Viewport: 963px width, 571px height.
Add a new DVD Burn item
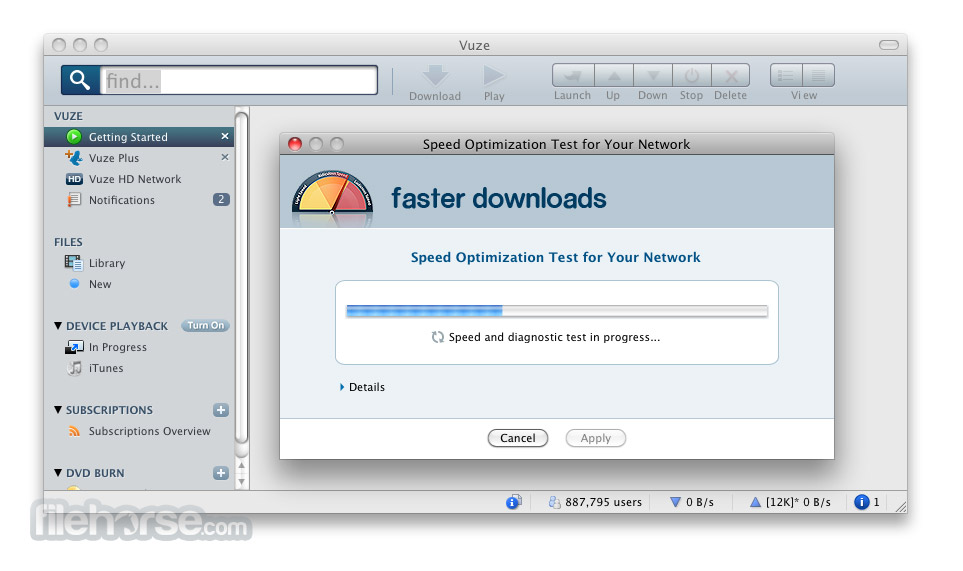[x=221, y=473]
